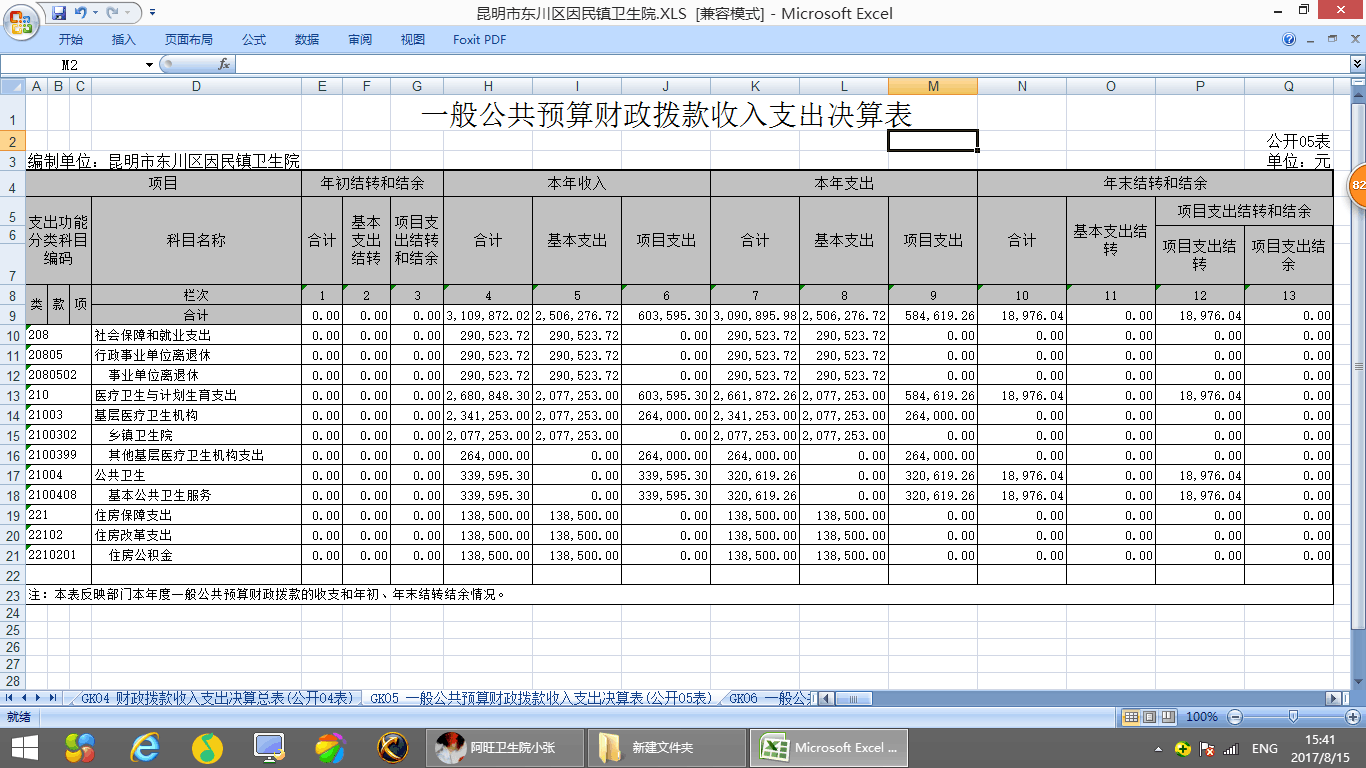Launch Internet Explorer from taskbar
Screen dimensions: 1366x768
(x=145, y=748)
